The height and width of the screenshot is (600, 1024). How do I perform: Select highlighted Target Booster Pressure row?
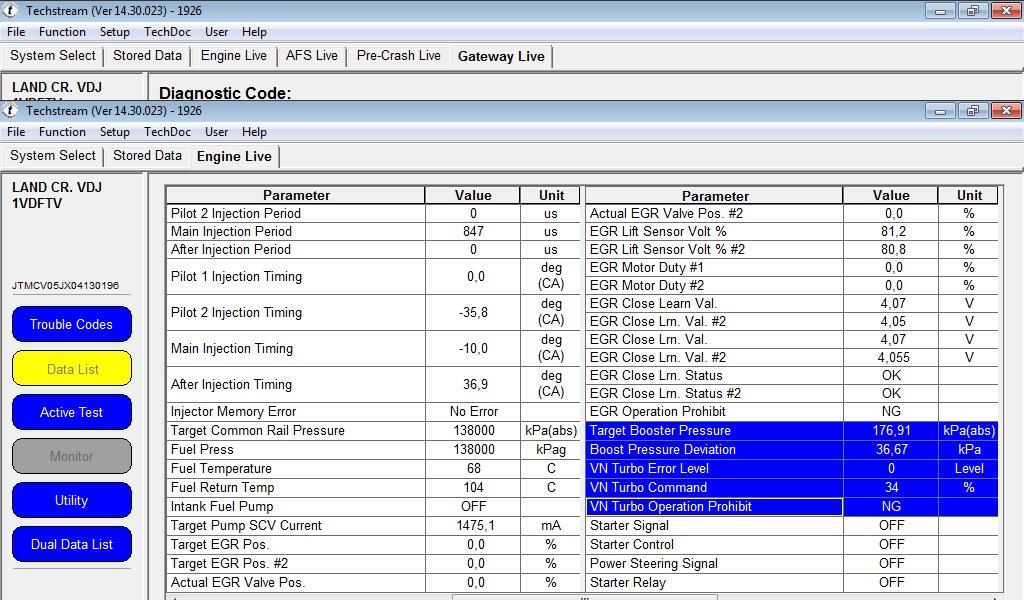tap(792, 430)
